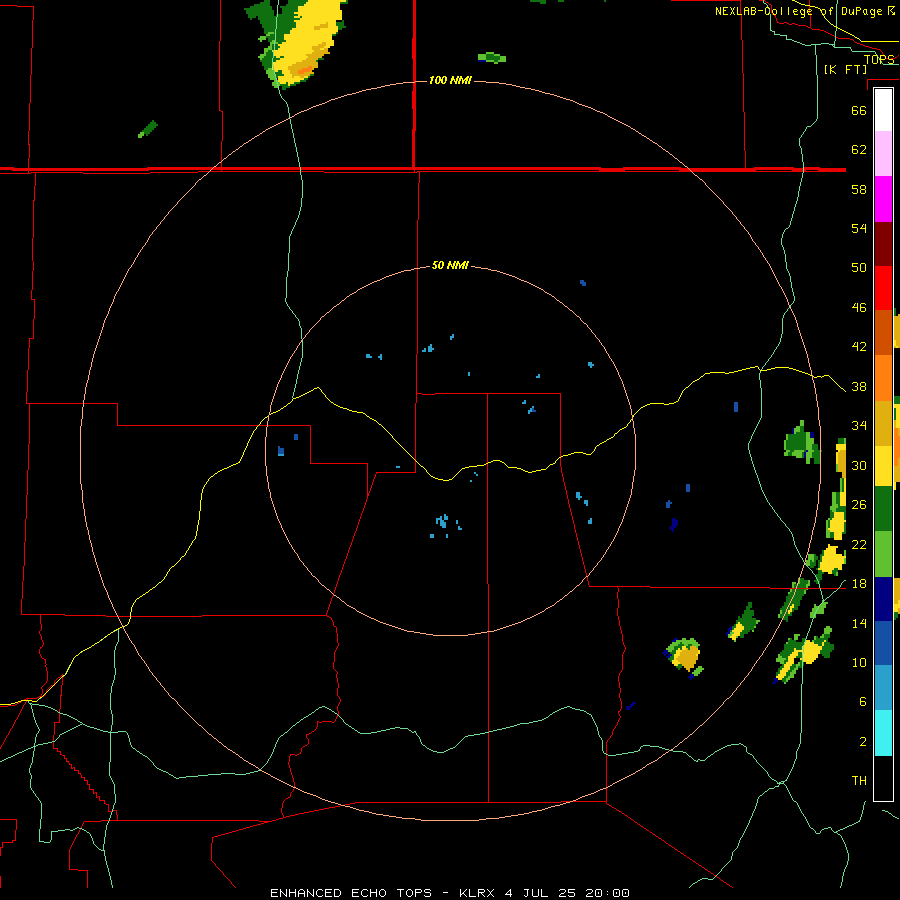Click legend value 46

[859, 308]
